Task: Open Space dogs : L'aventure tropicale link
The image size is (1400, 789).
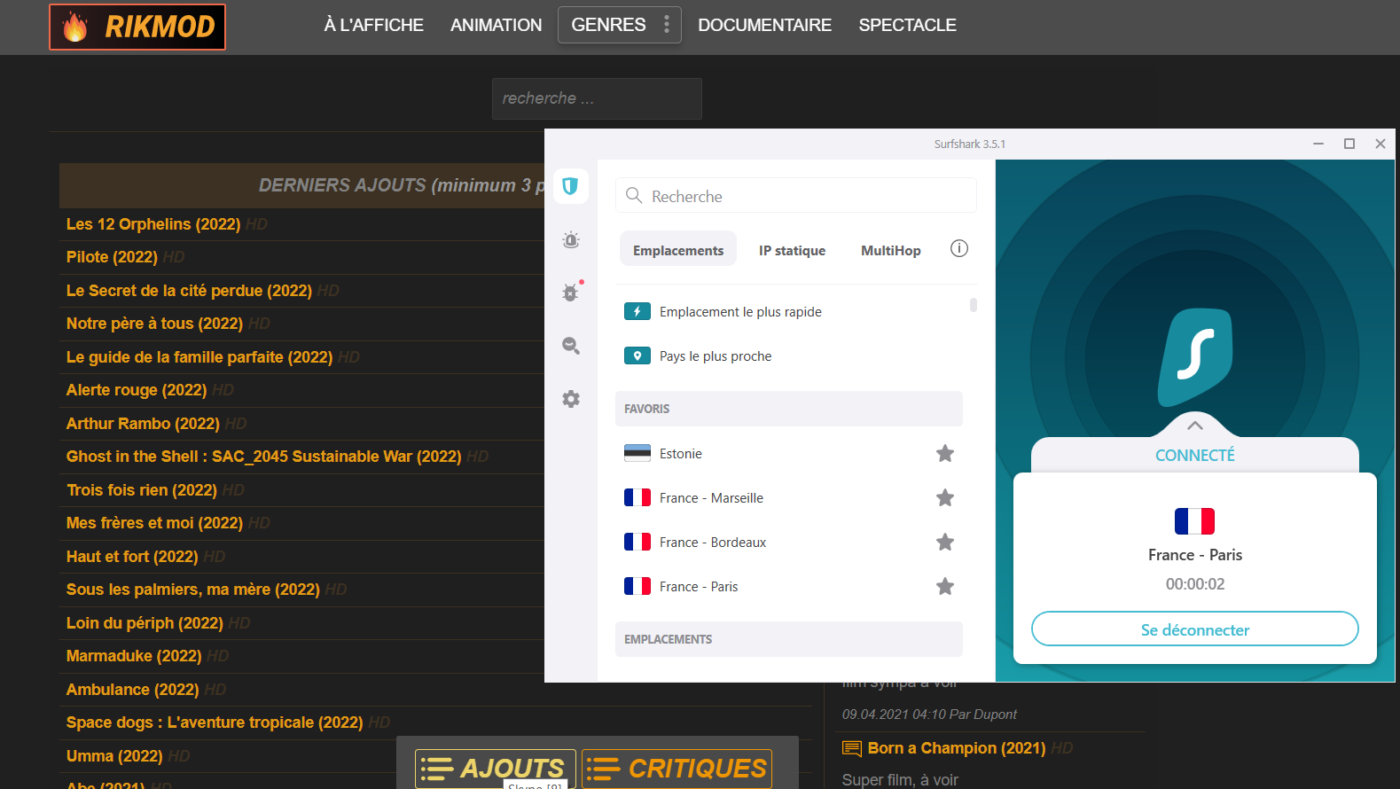Action: [x=215, y=722]
